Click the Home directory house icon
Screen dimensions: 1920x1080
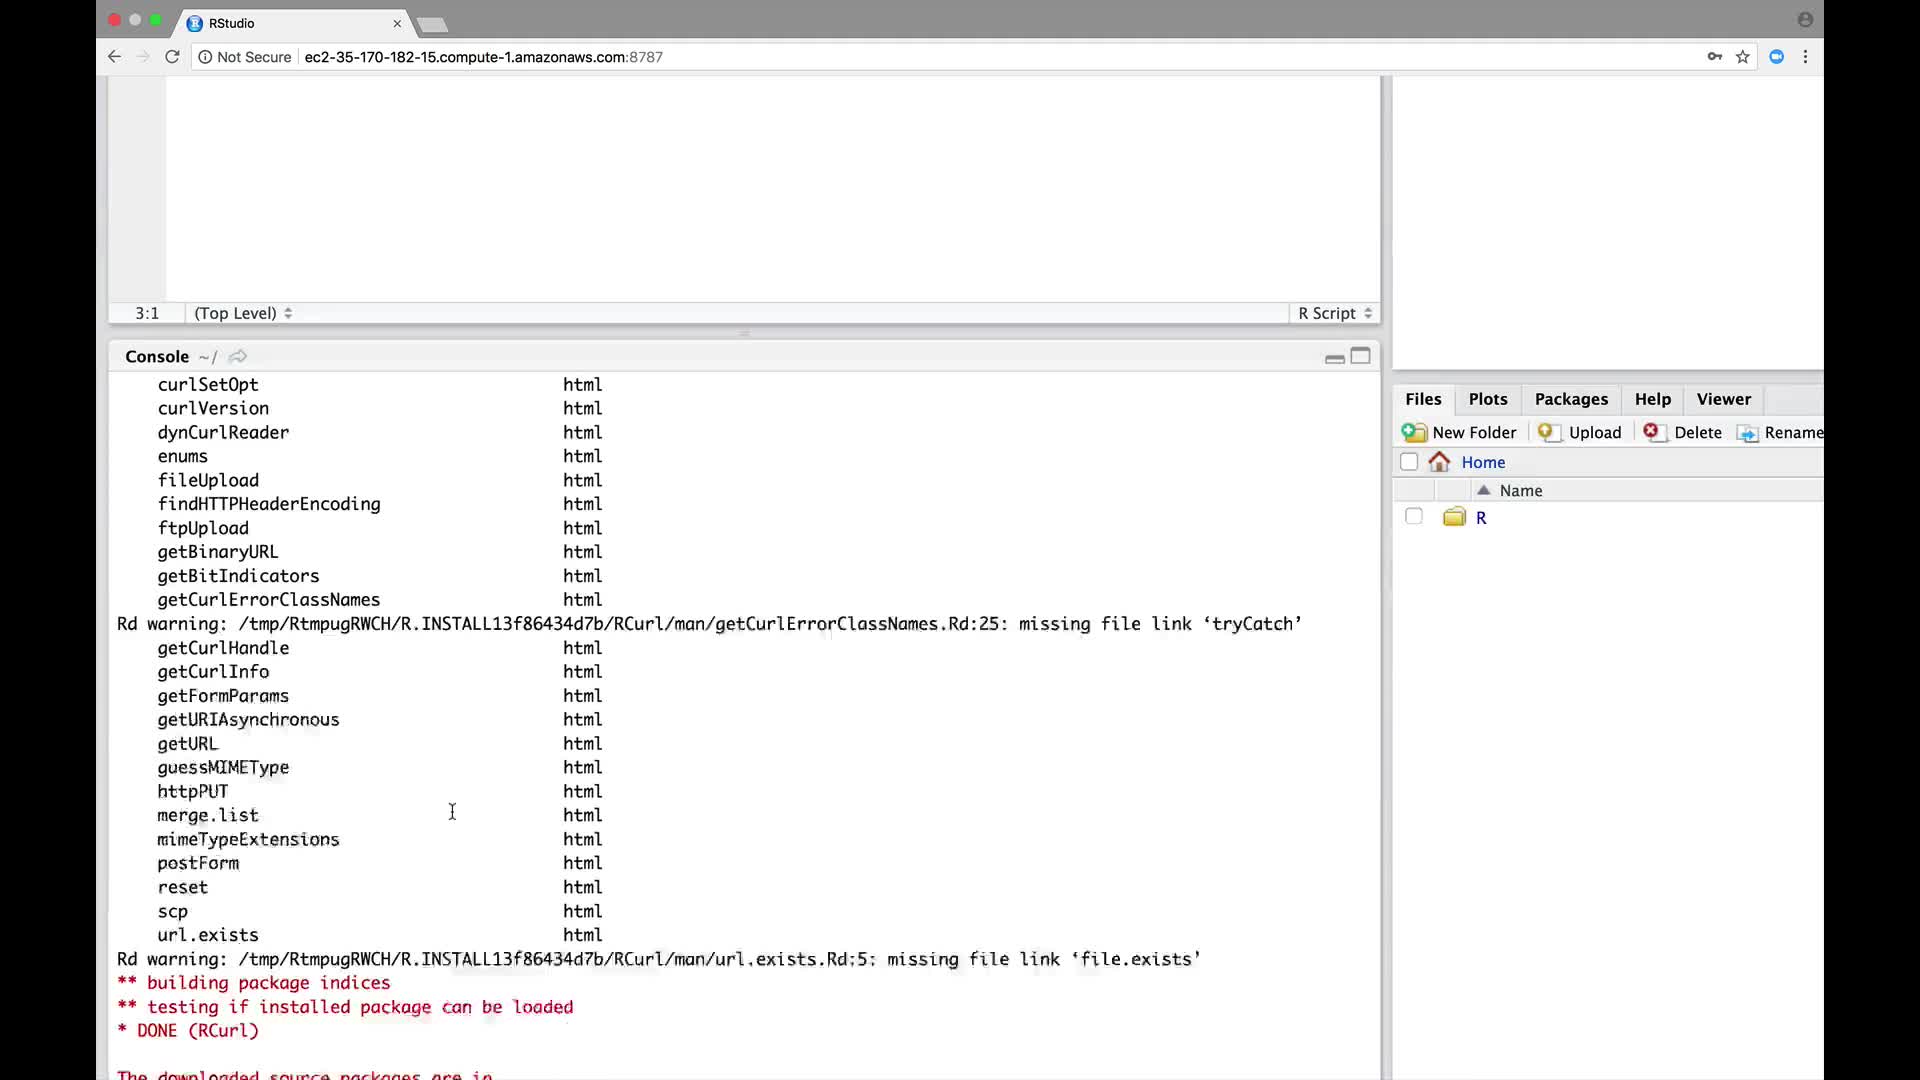pyautogui.click(x=1439, y=462)
